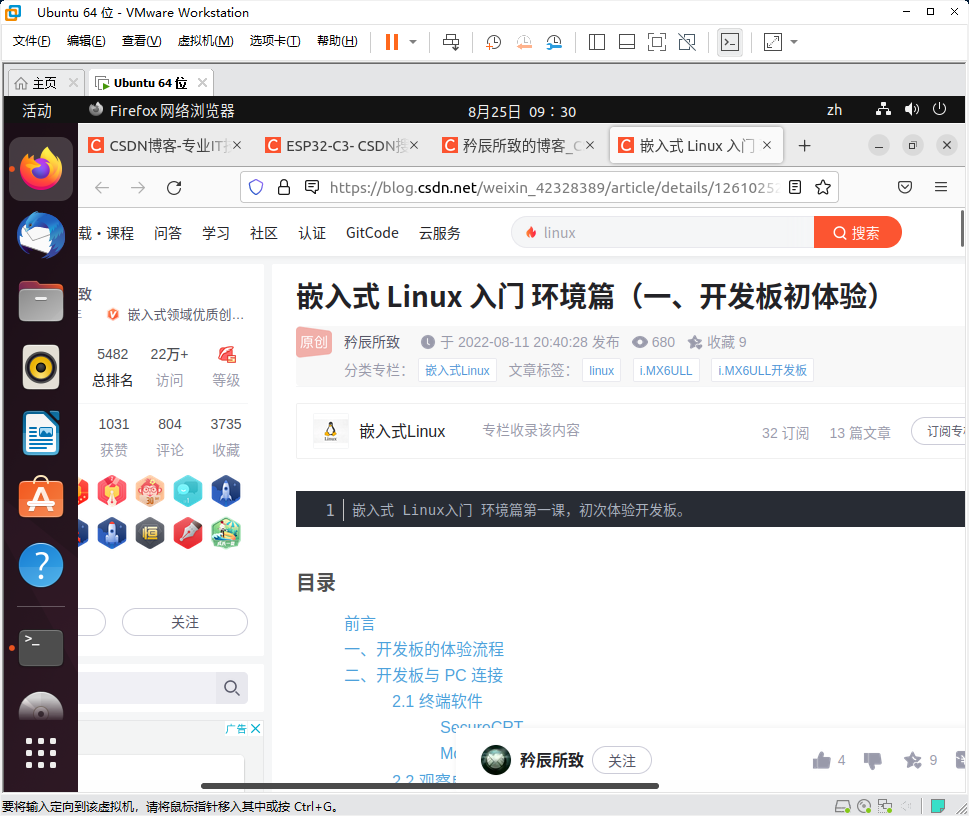This screenshot has height=816, width=969.
Task: Click 活动 activities button
Action: tap(37, 111)
